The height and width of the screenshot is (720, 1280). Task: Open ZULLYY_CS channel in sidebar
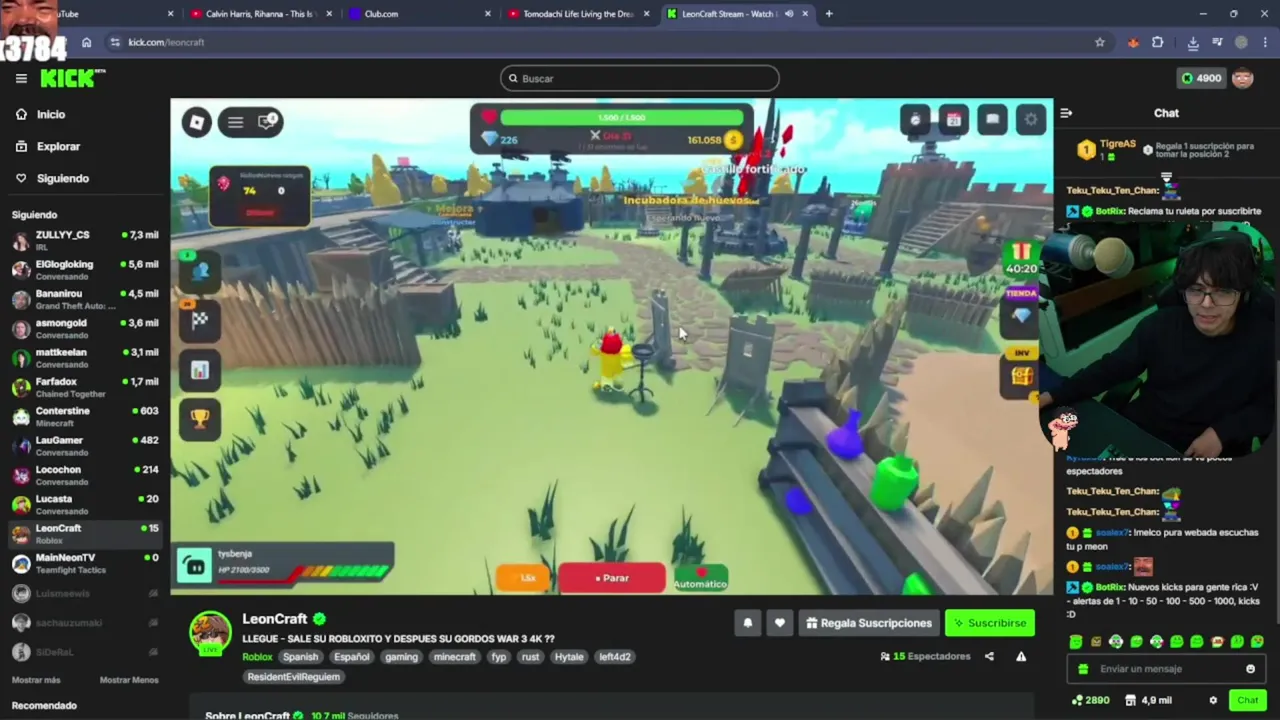click(85, 240)
